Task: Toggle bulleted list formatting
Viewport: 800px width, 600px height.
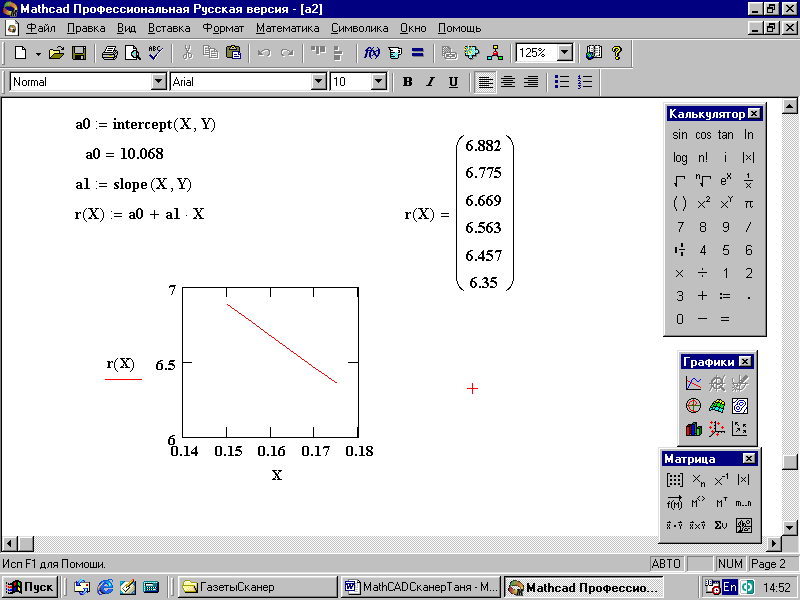Action: click(x=562, y=82)
